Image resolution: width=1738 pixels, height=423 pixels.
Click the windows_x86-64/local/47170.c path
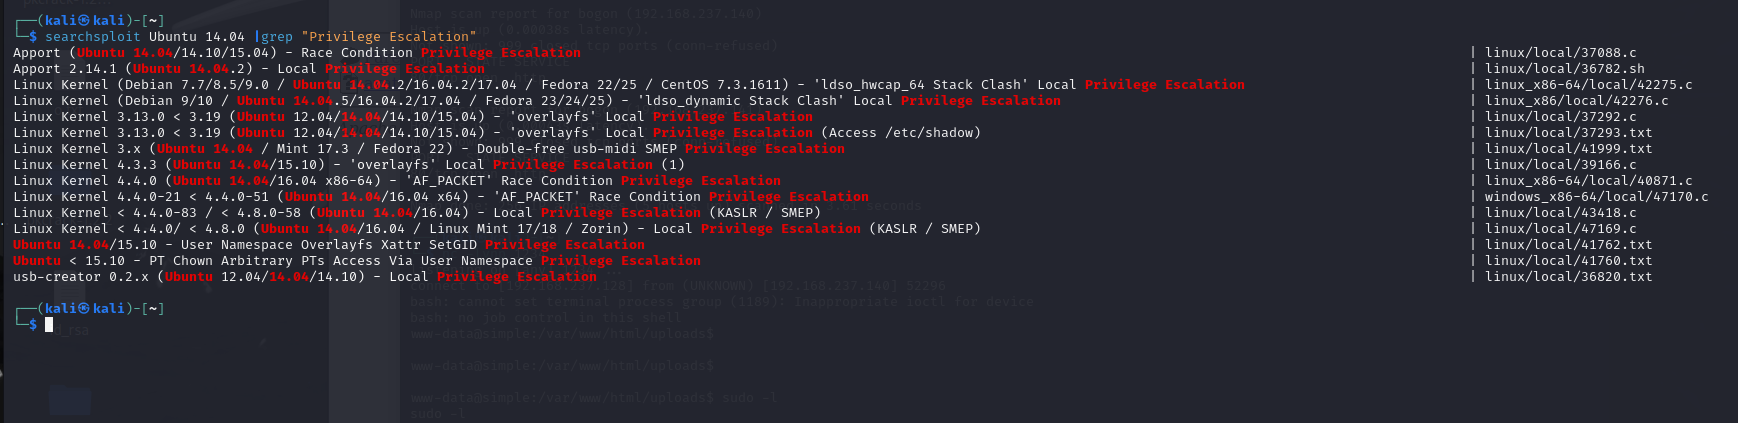(1597, 196)
